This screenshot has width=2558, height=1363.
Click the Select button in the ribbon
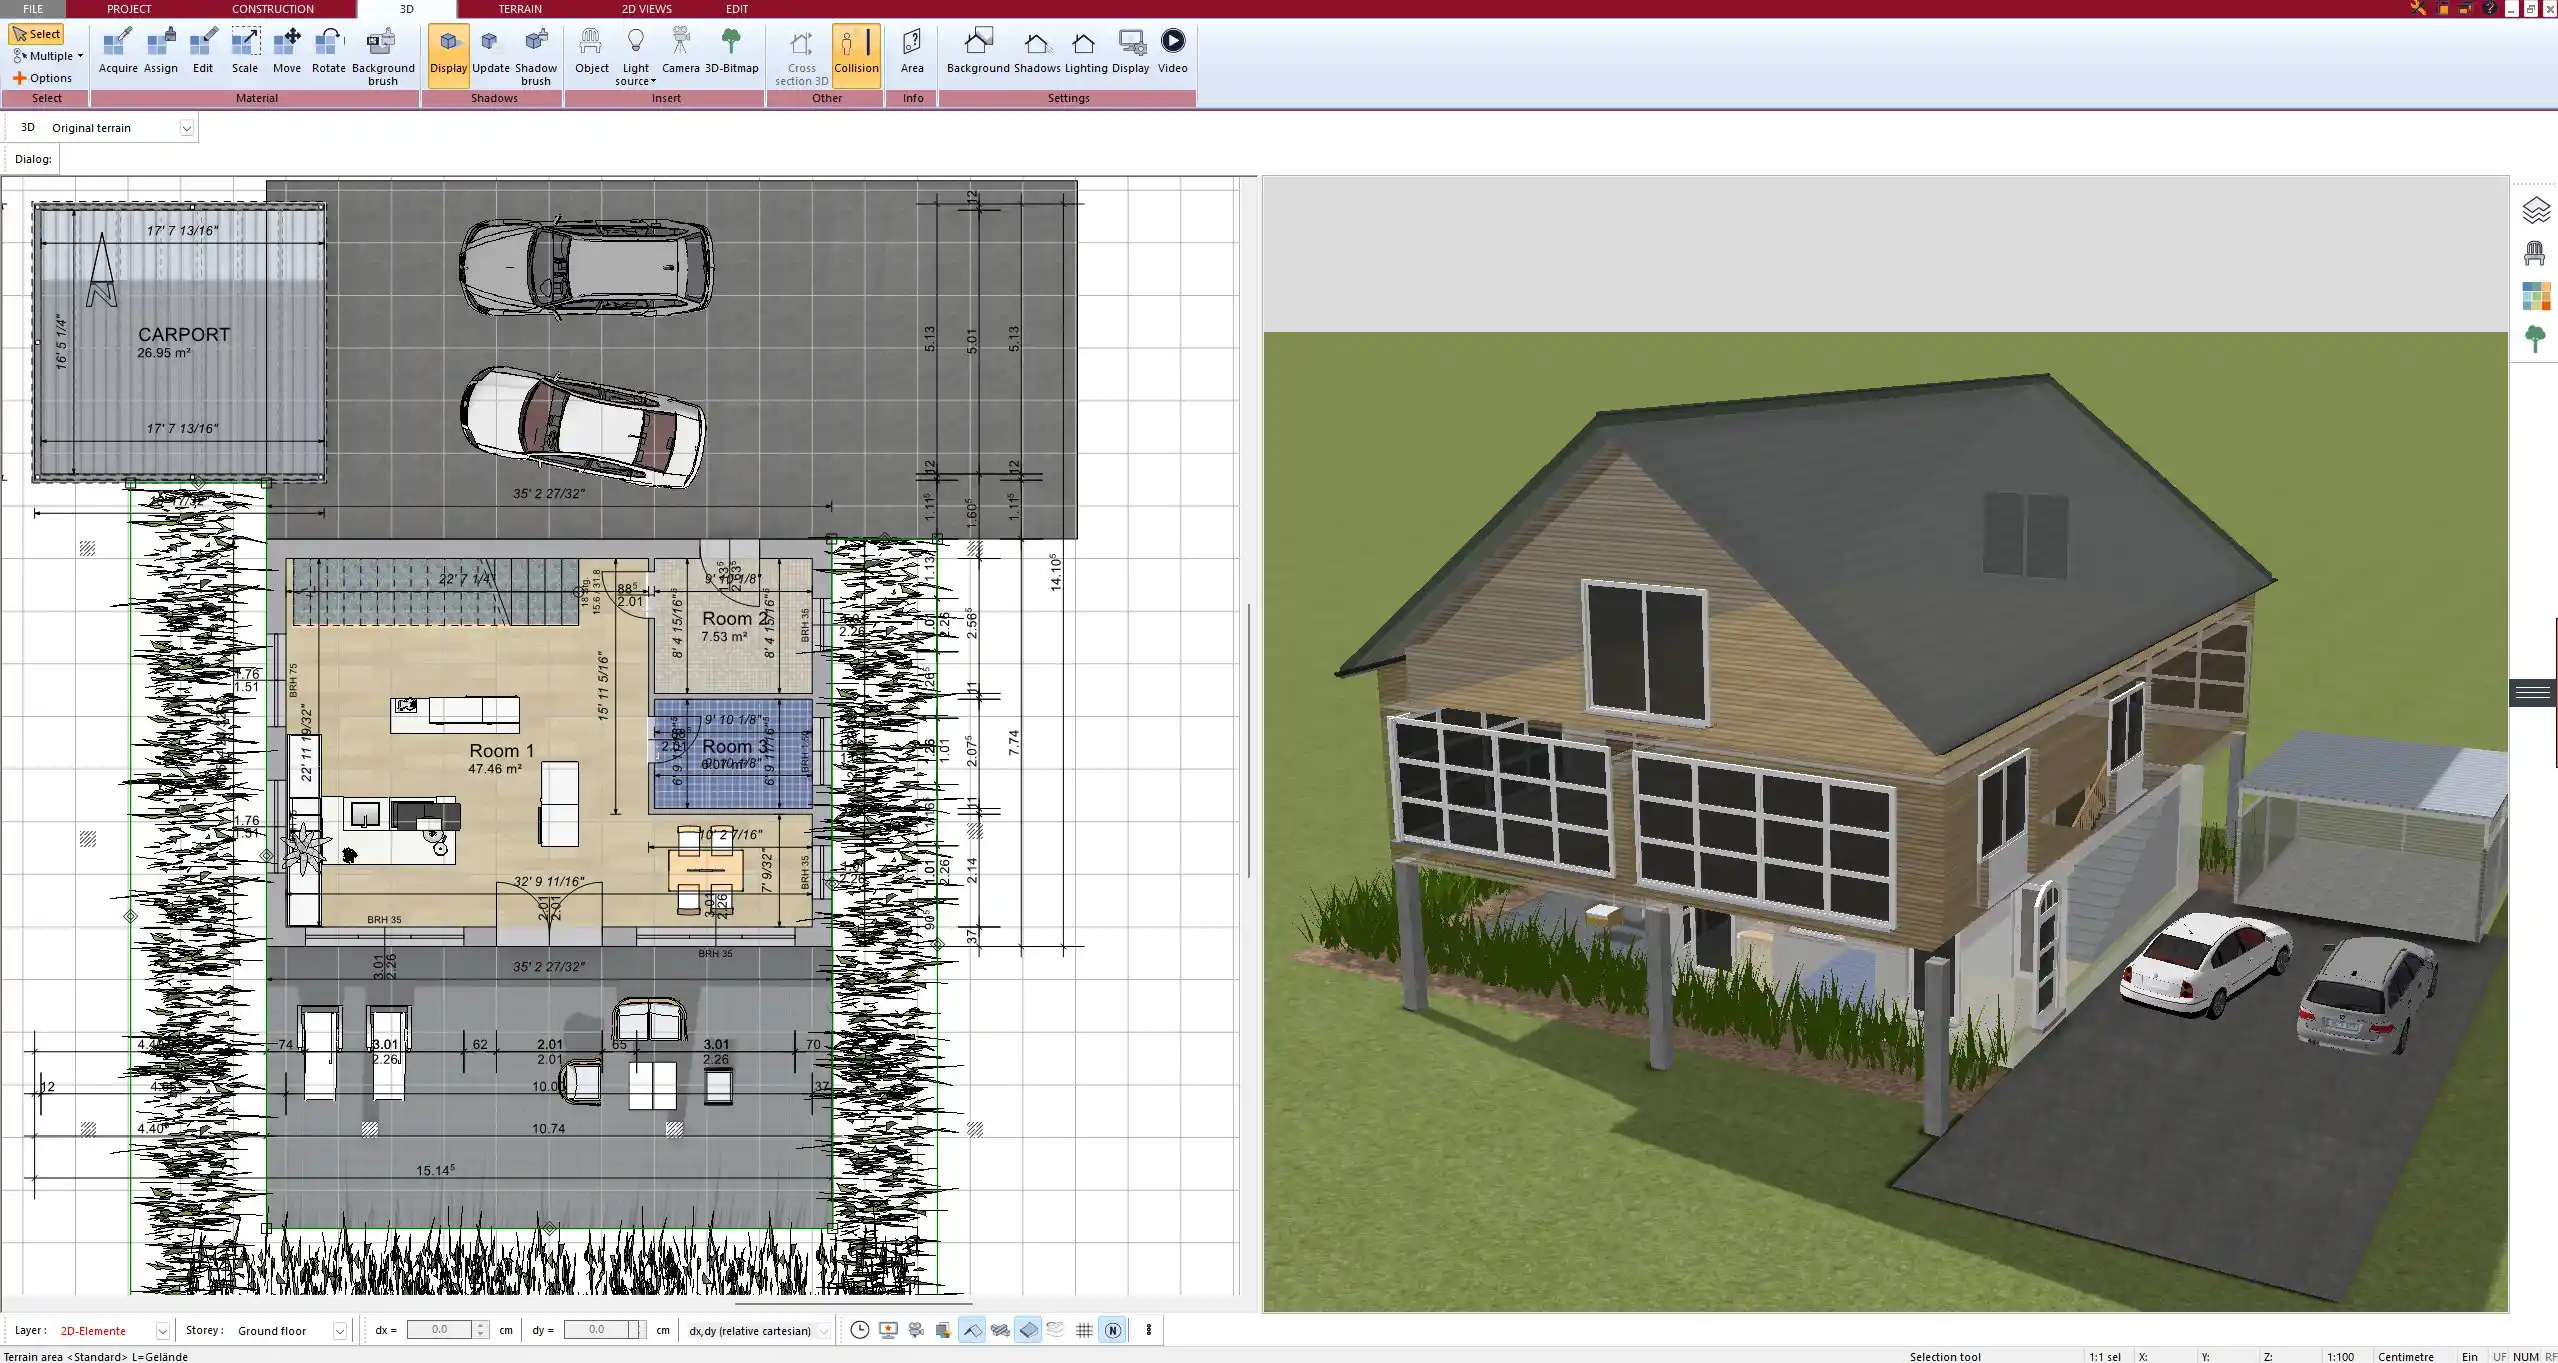click(37, 33)
